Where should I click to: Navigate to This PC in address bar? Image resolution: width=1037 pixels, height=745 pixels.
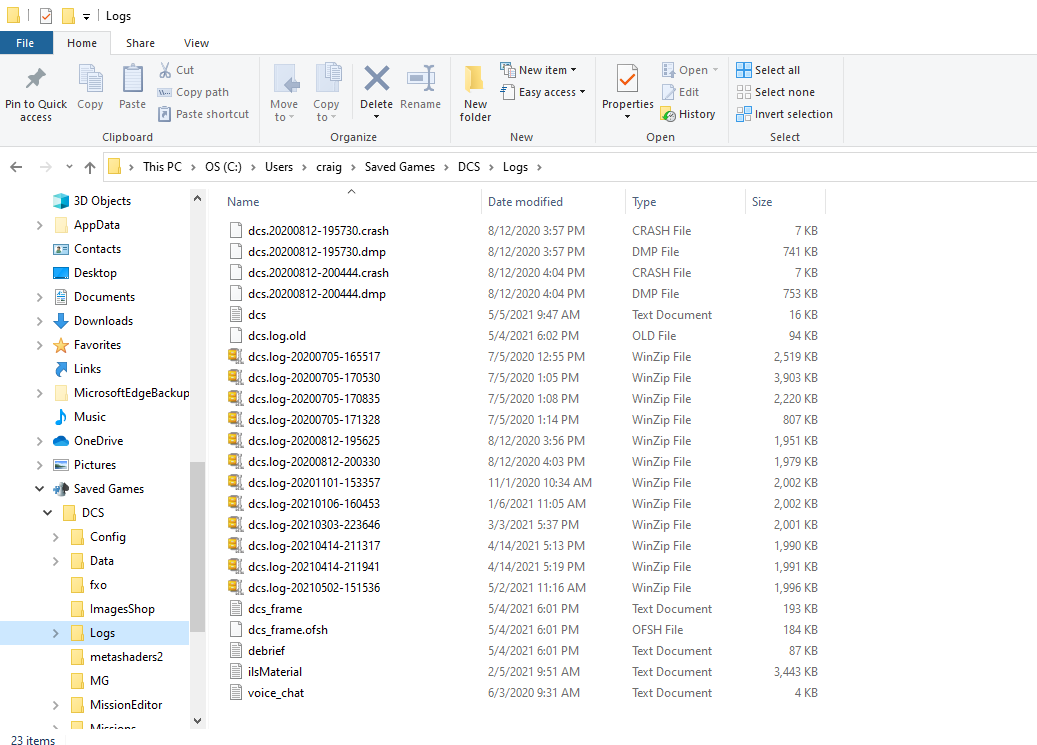[162, 167]
